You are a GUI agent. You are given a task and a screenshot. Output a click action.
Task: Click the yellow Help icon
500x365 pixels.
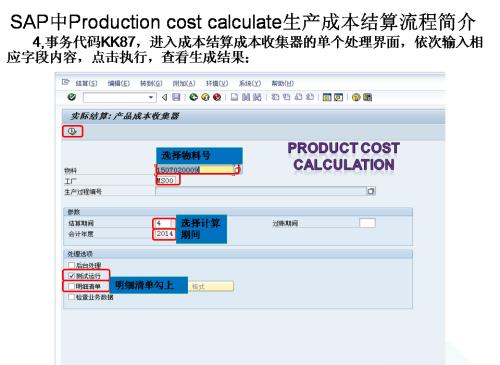tap(356, 97)
